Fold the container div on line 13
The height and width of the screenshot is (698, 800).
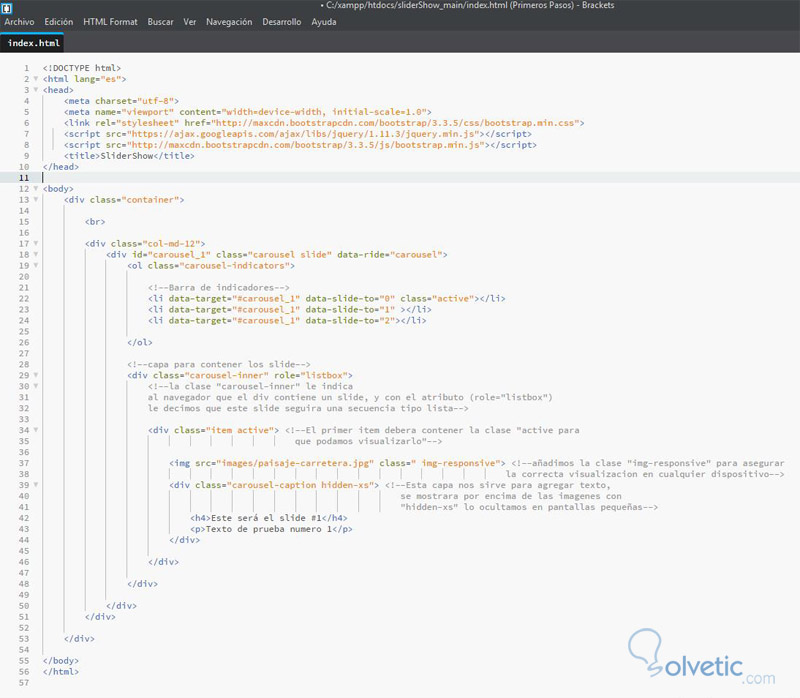point(34,200)
